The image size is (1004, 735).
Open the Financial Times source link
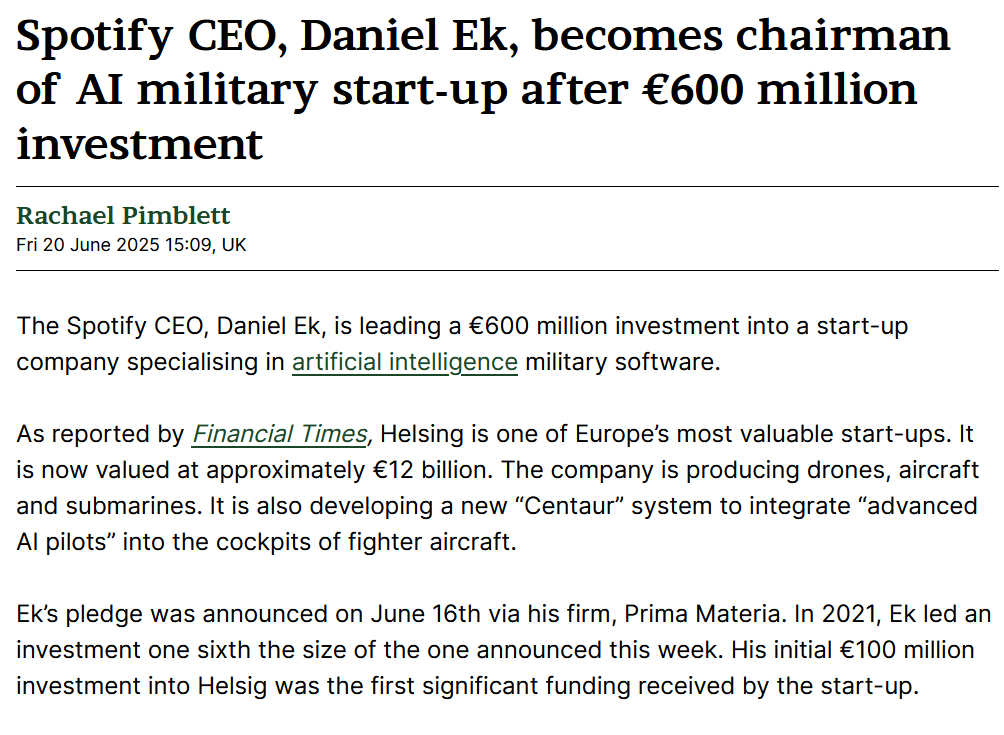coord(279,434)
